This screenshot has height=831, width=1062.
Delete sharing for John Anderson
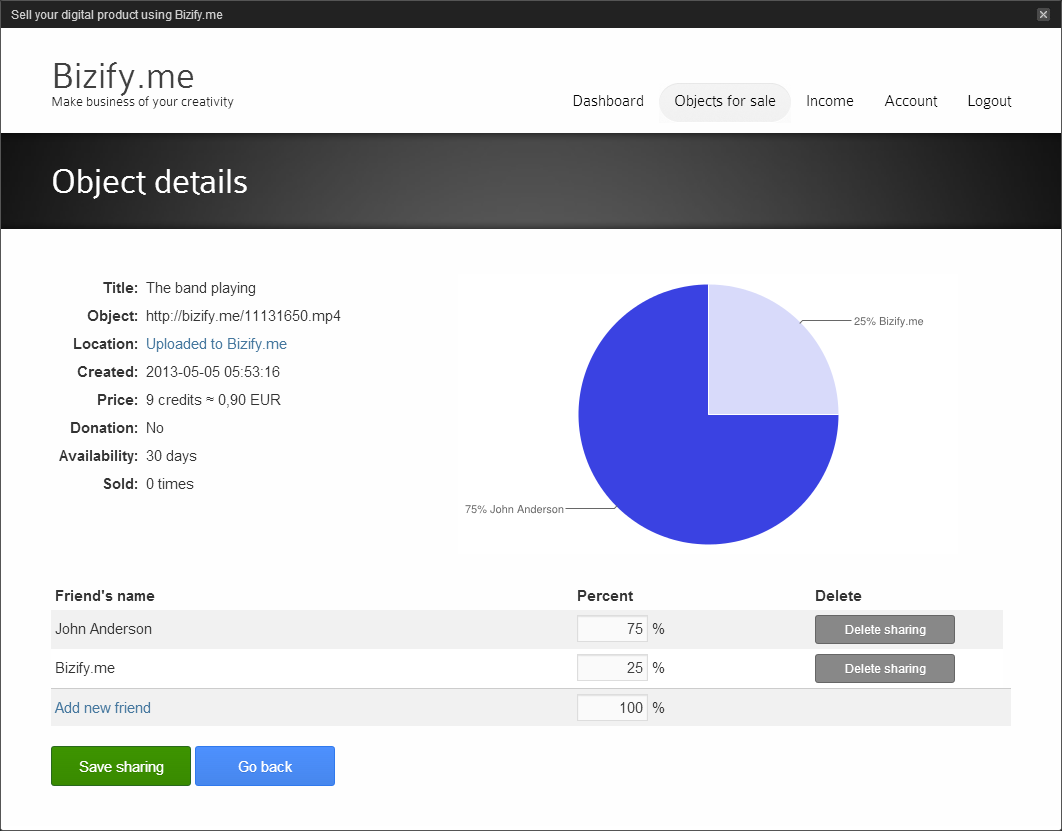click(x=885, y=629)
